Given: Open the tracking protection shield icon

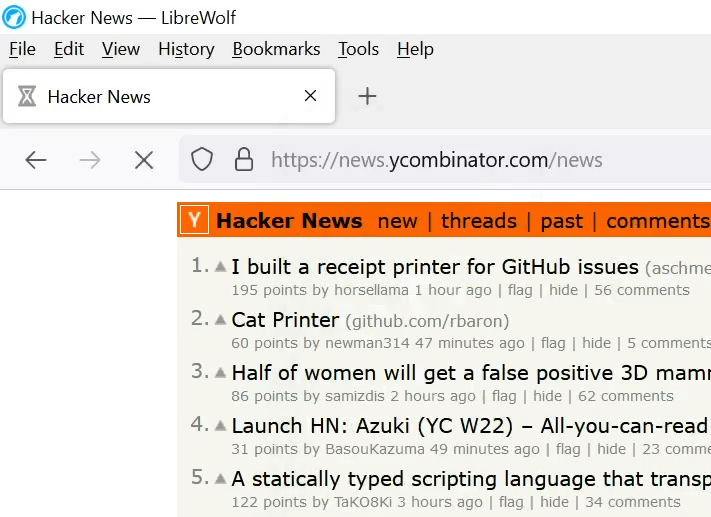Looking at the screenshot, I should coord(202,160).
